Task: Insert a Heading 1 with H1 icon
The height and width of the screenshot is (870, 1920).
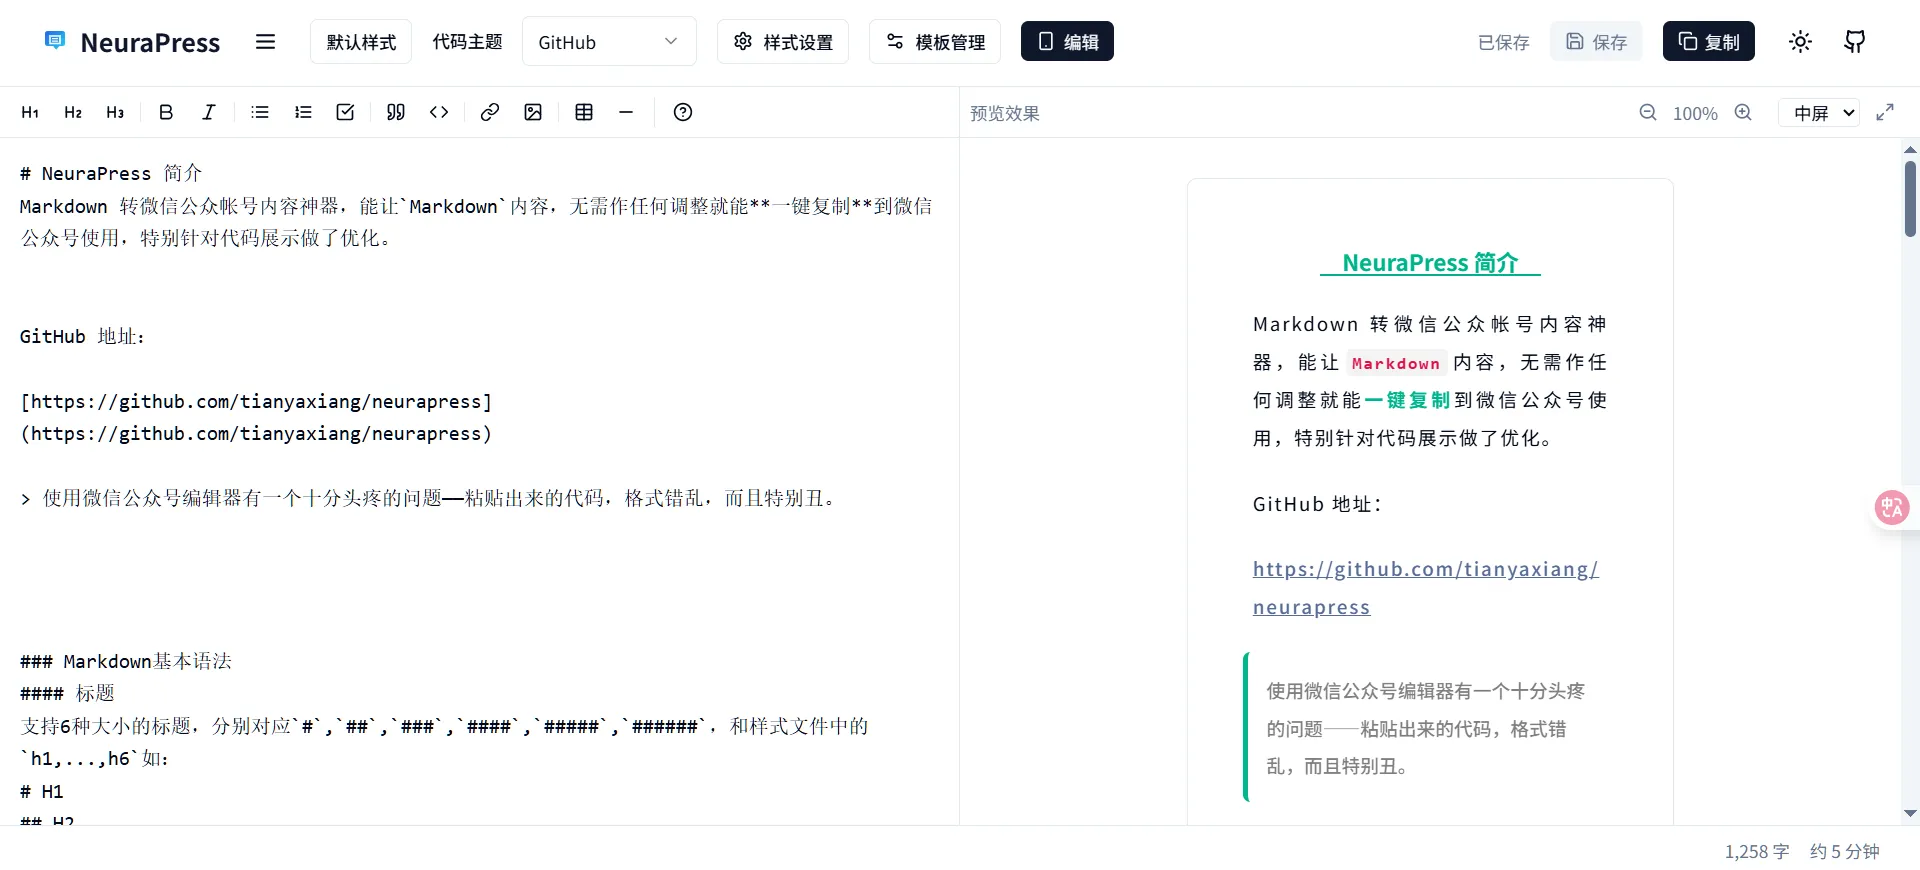Action: click(x=30, y=112)
